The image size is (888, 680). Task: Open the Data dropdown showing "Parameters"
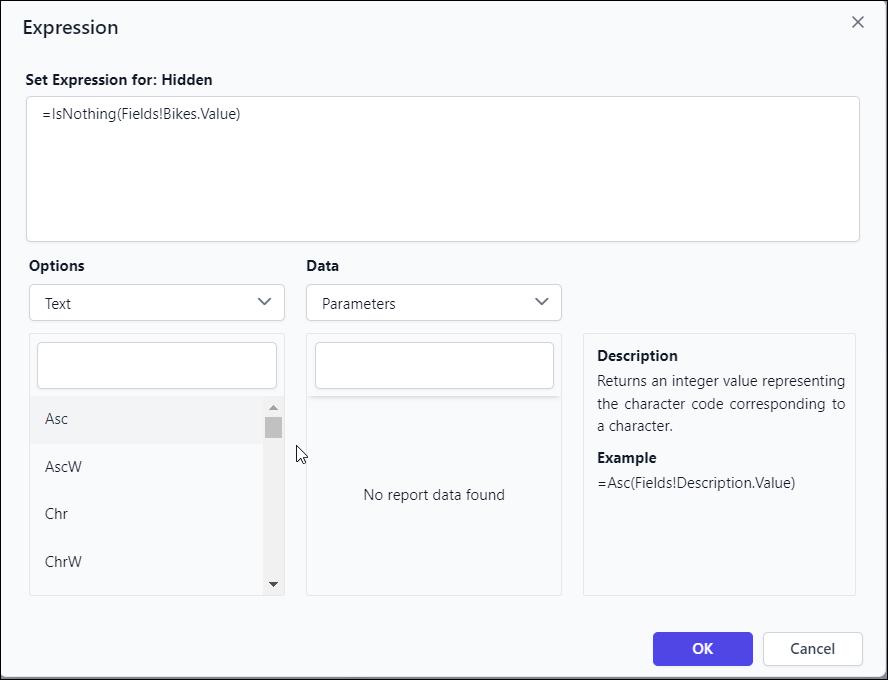(433, 302)
